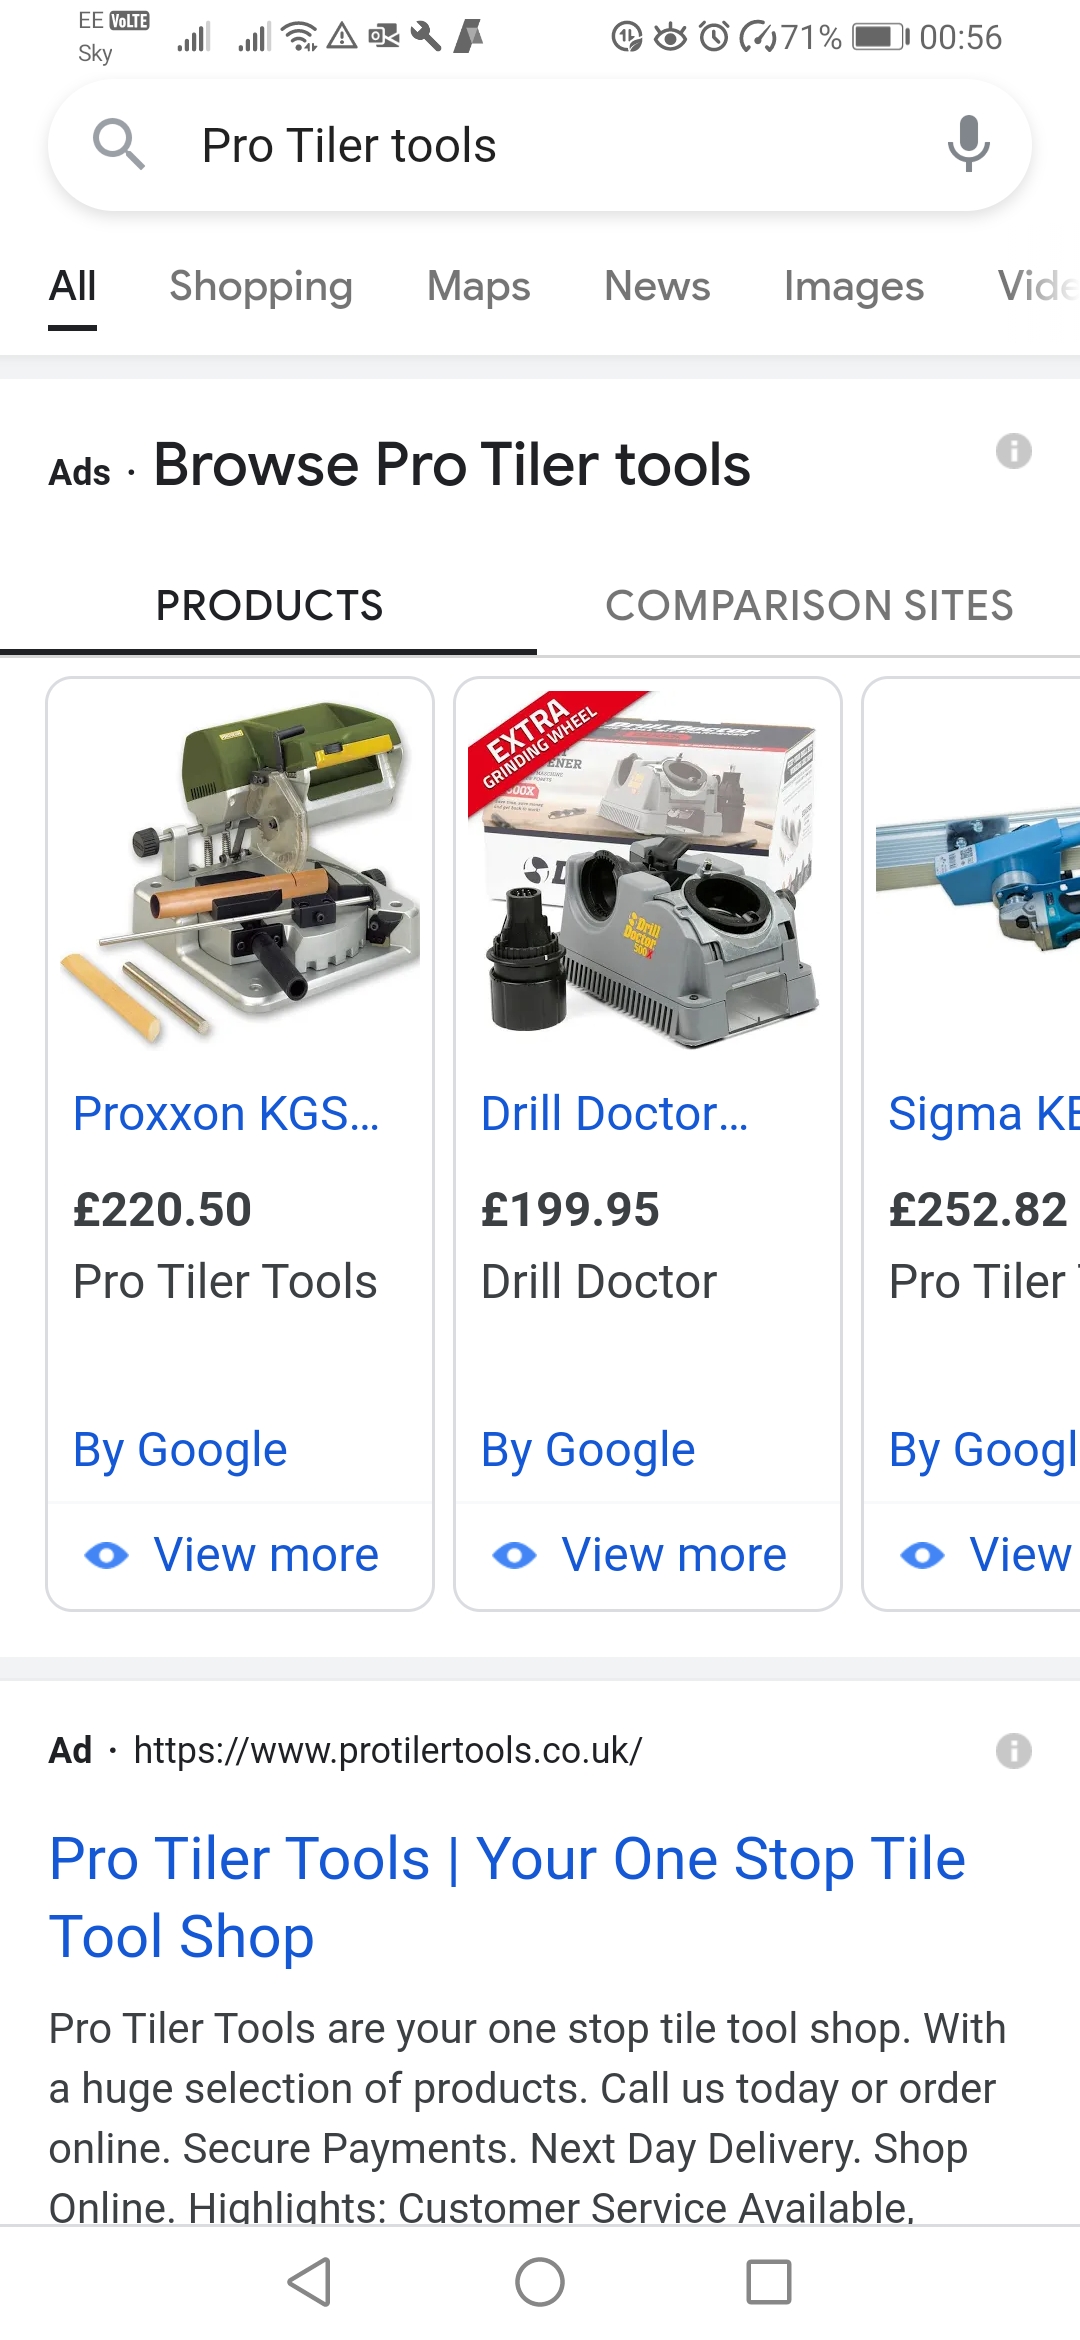Tap Android recent apps square button
Screen dimensions: 1080x2340
tap(769, 2282)
